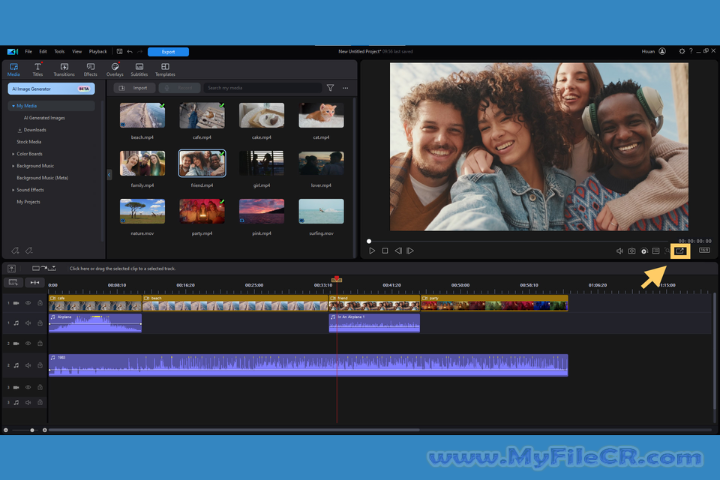Select the party.mp4 thumbnail

[202, 211]
